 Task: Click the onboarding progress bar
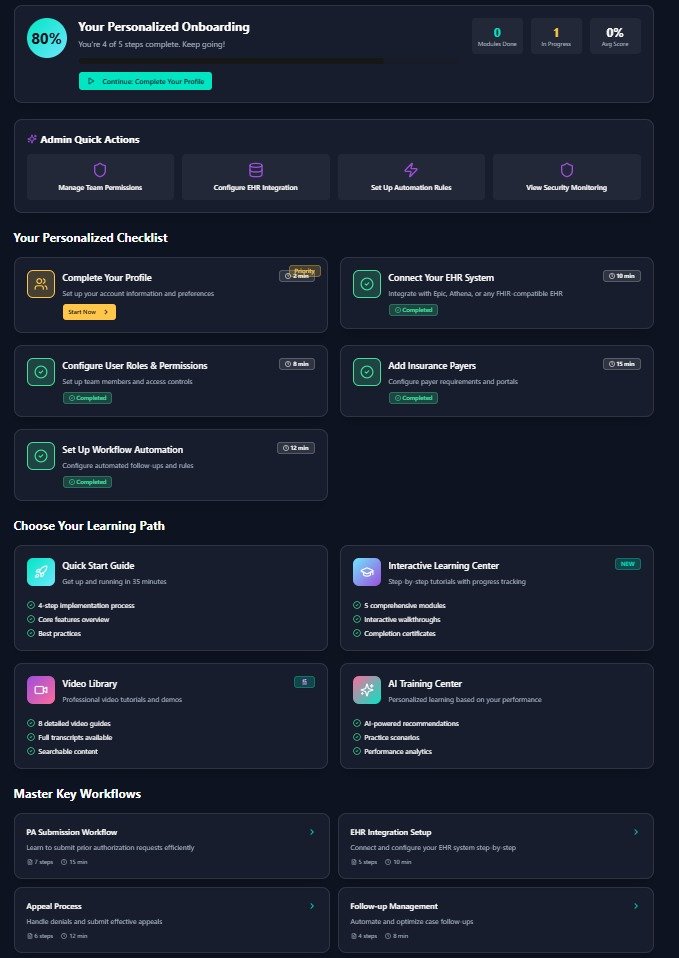tap(230, 61)
